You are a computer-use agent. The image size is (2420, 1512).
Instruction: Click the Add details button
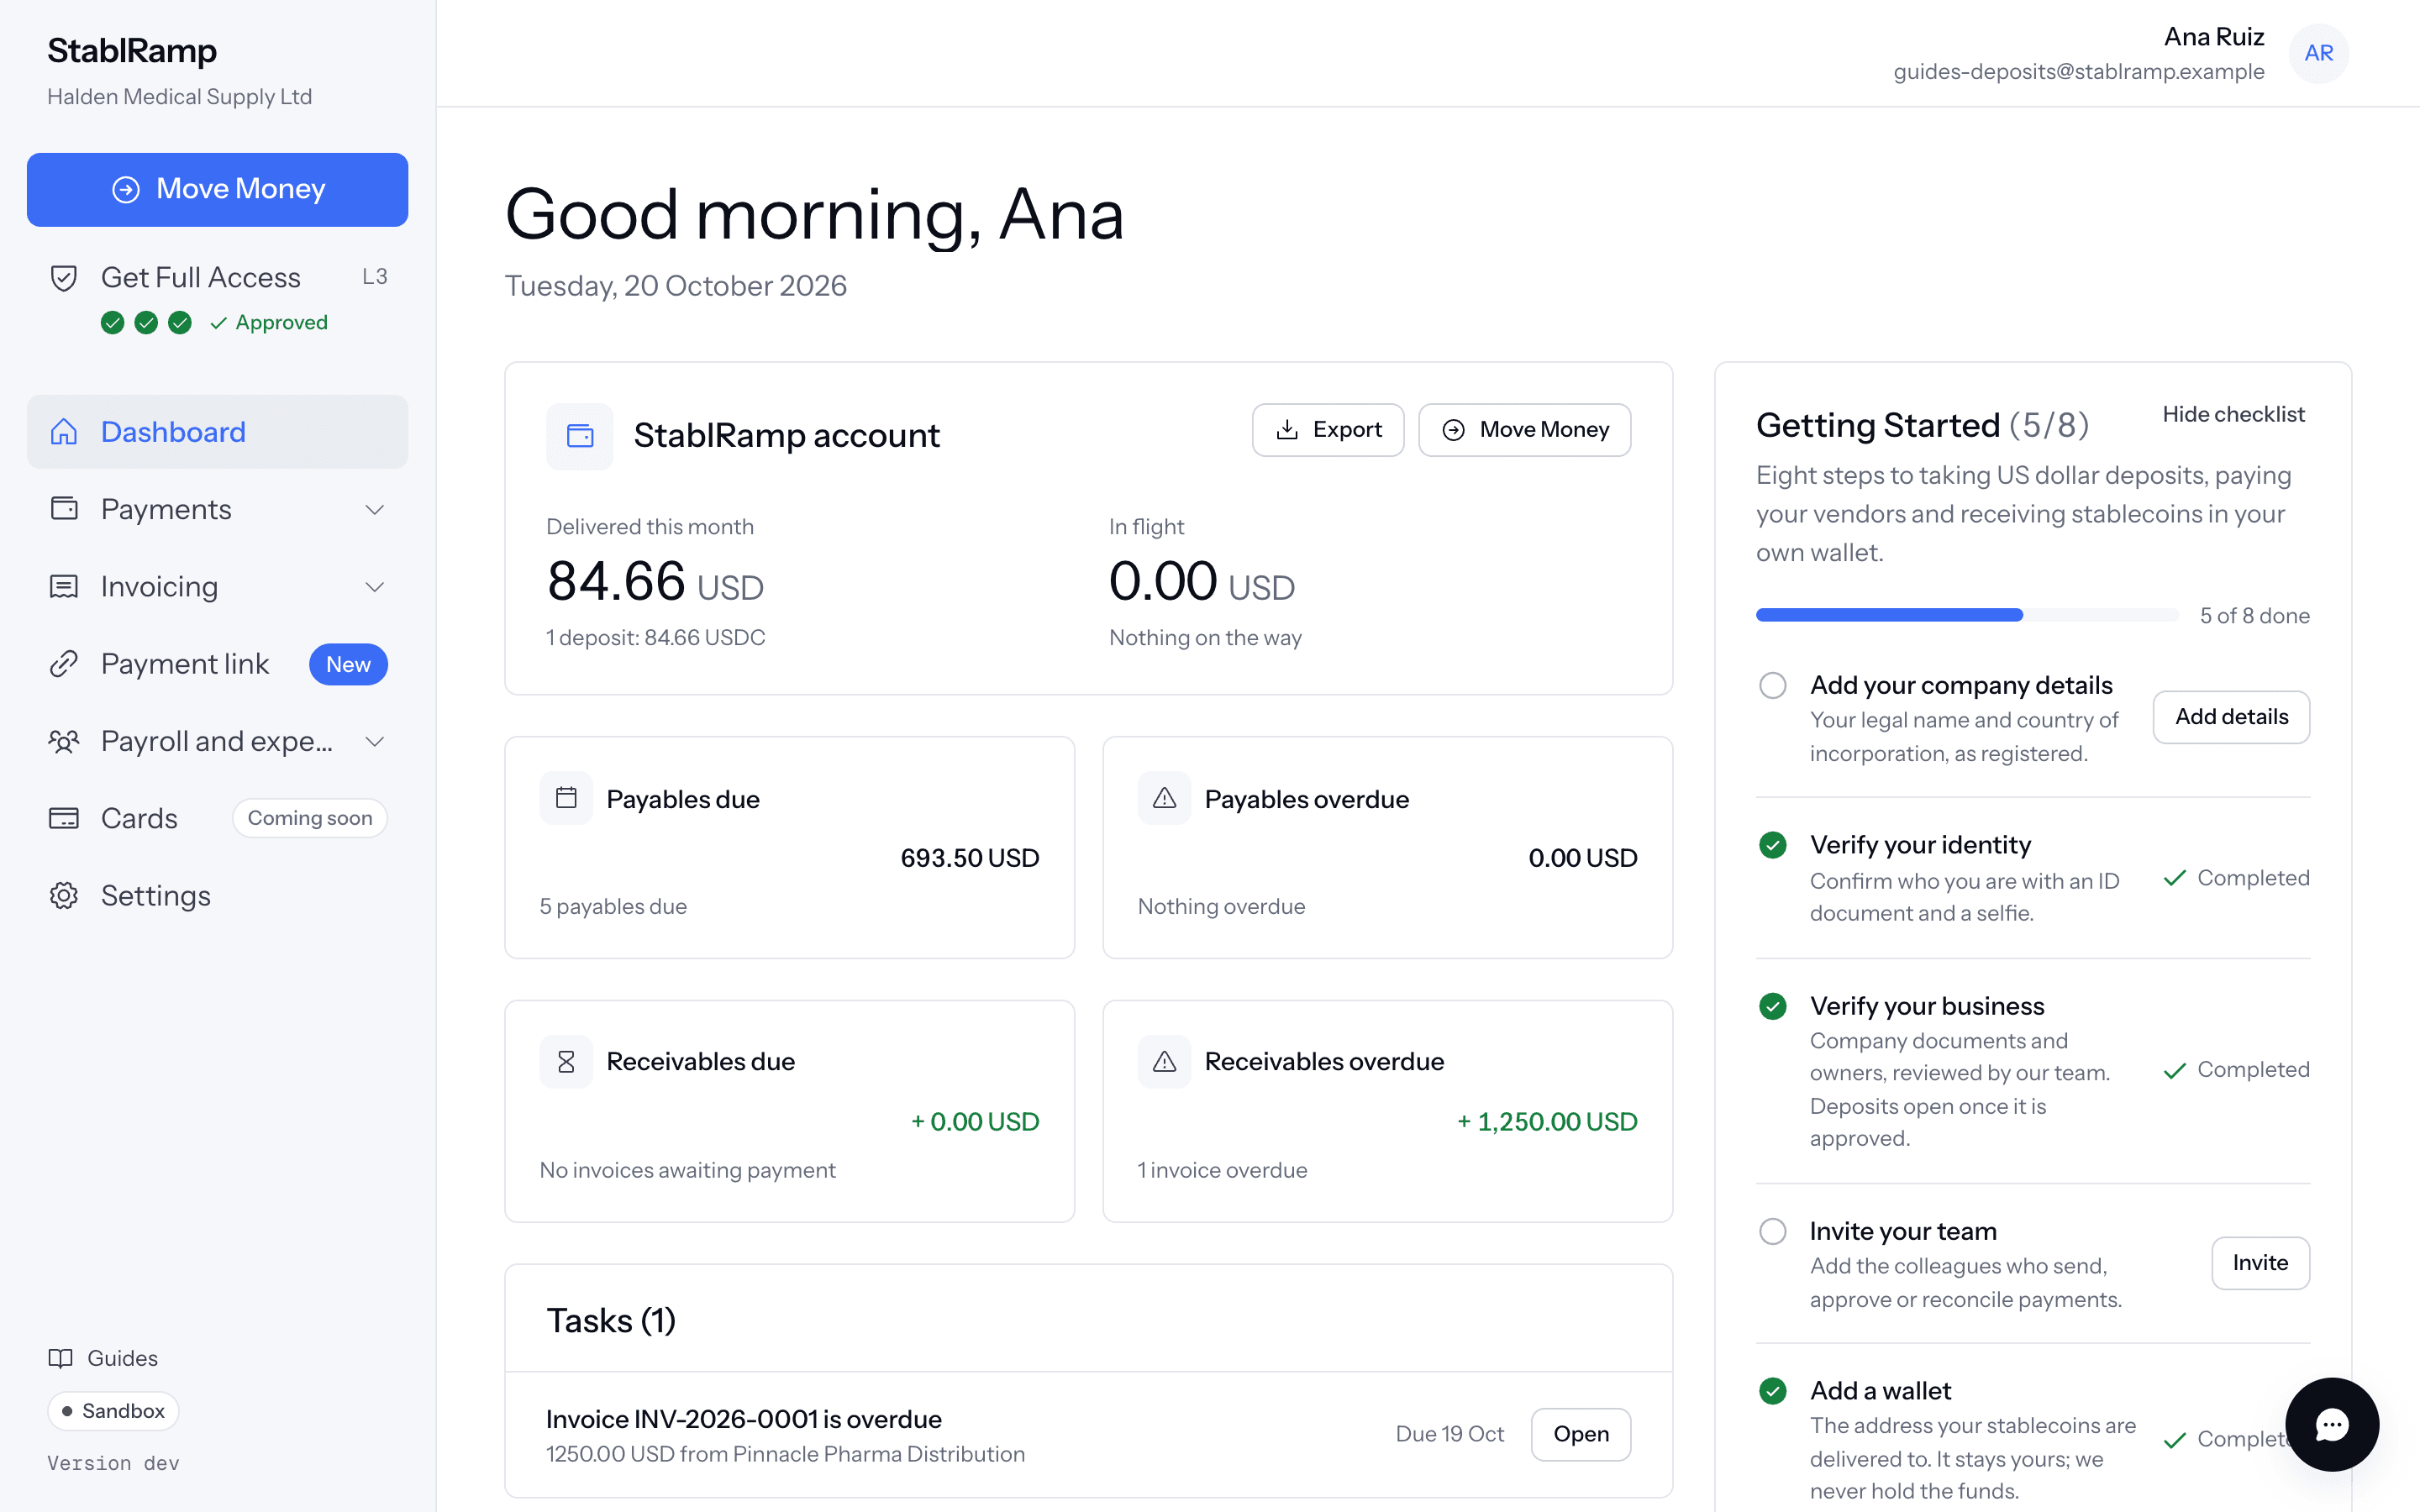tap(2231, 717)
